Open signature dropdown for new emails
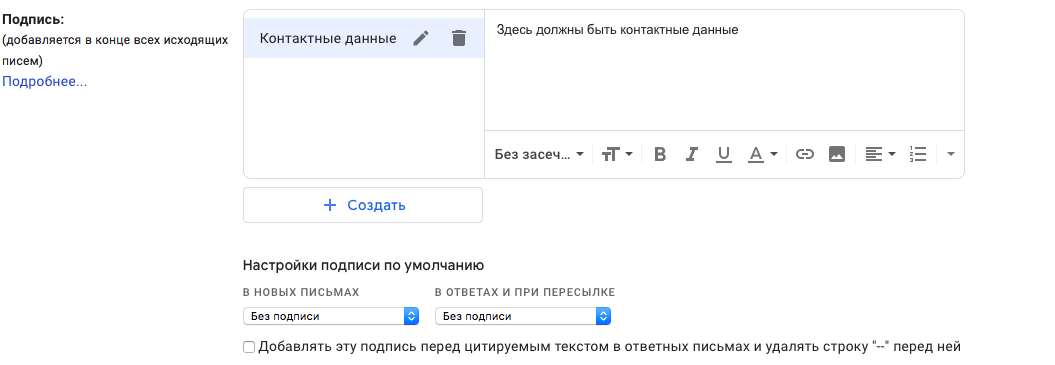The width and height of the screenshot is (1055, 365). tap(331, 316)
